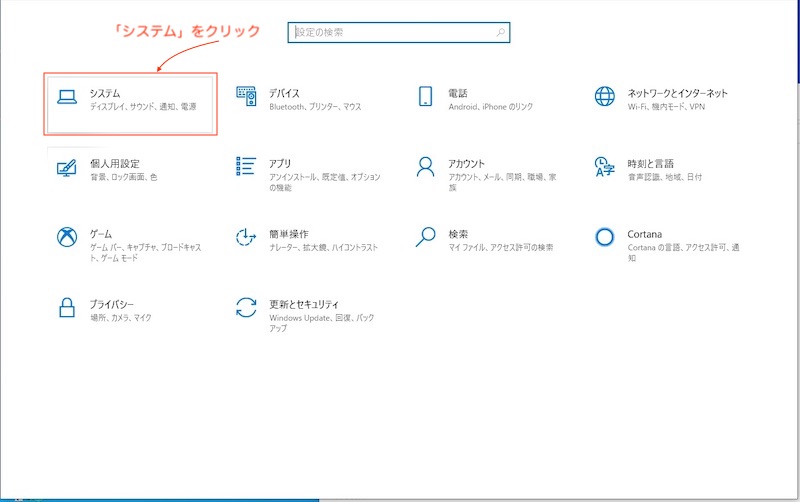This screenshot has height=502, width=800.
Task: Focus the settings search field (設定の検索)
Action: (x=398, y=33)
